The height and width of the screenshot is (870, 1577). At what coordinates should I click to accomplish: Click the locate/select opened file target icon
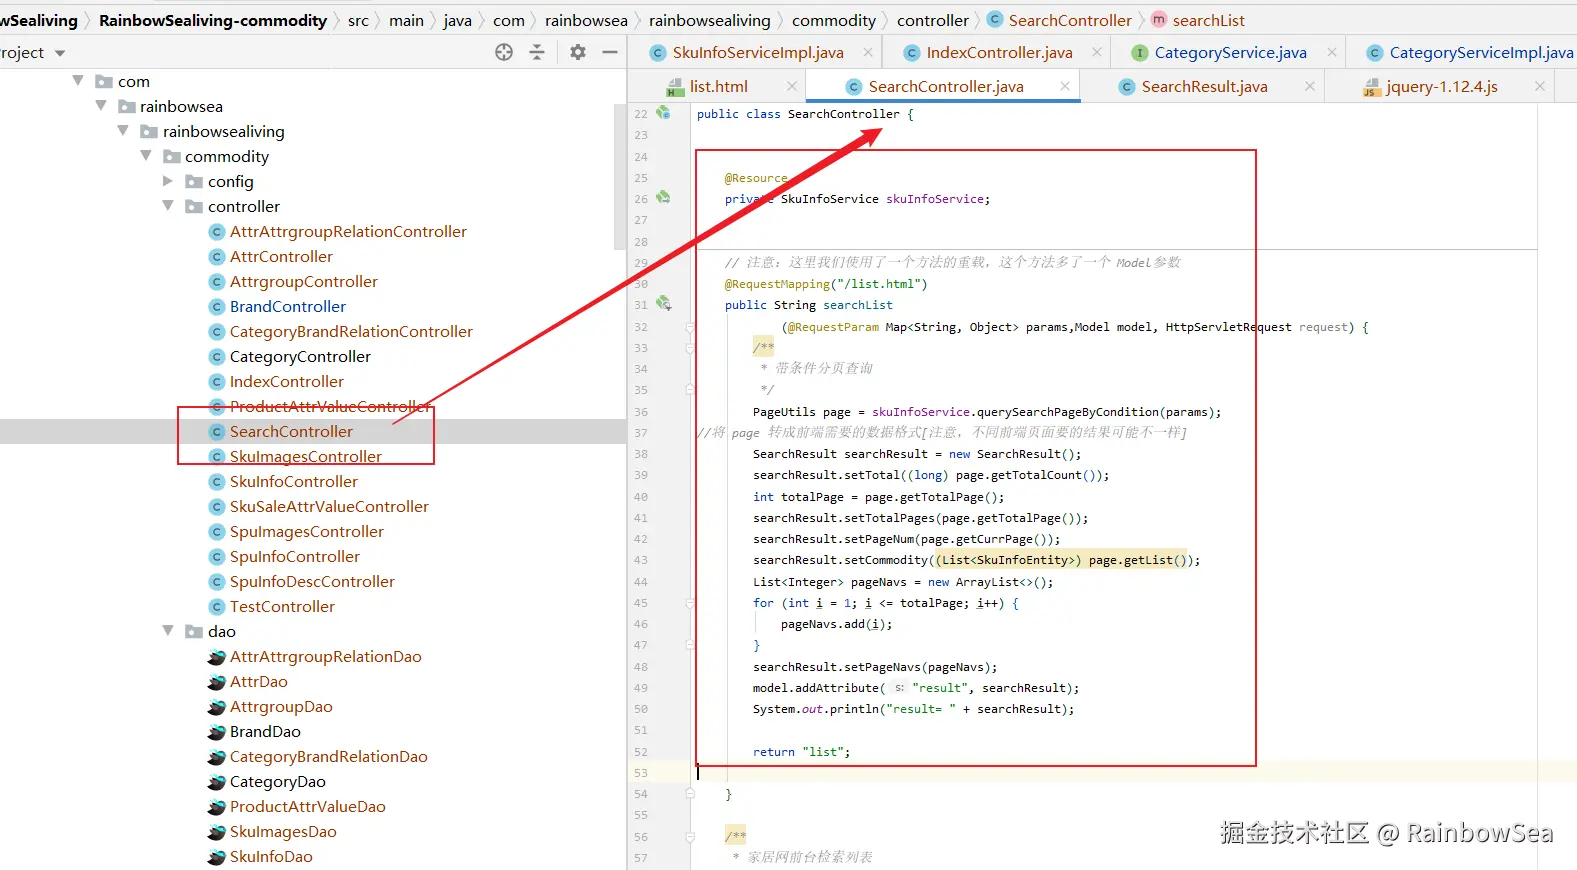[x=504, y=52]
